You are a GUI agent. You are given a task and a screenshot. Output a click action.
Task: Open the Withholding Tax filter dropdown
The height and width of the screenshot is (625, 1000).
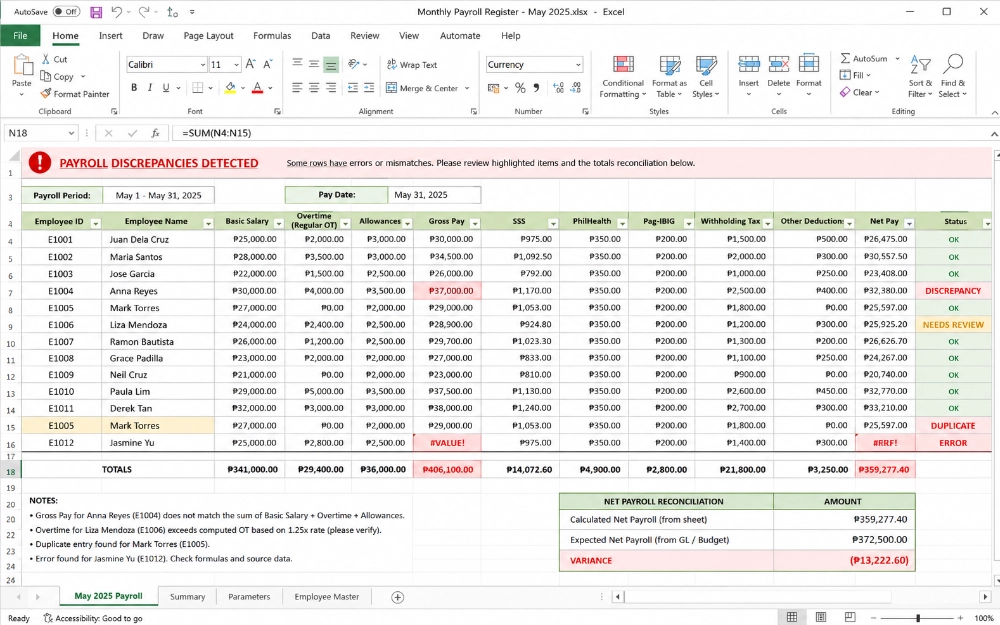[x=768, y=223]
